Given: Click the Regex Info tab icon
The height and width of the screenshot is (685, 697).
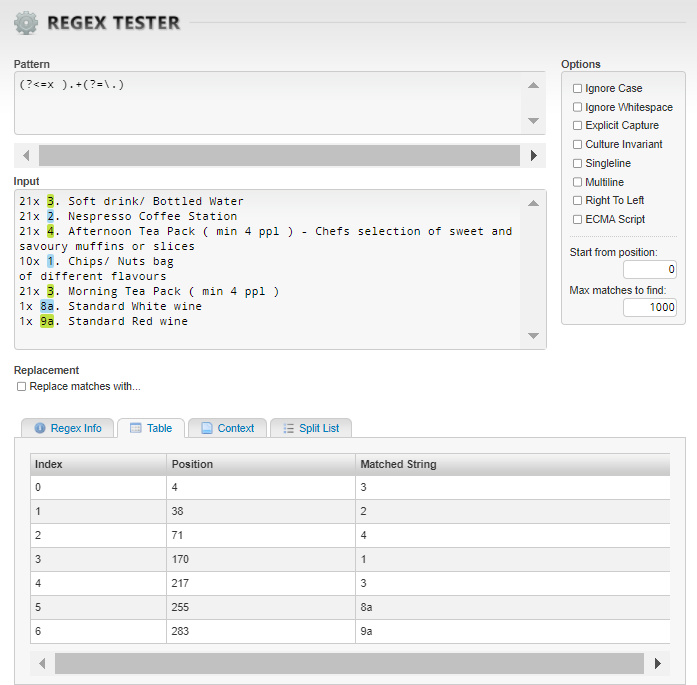Looking at the screenshot, I should (x=40, y=428).
